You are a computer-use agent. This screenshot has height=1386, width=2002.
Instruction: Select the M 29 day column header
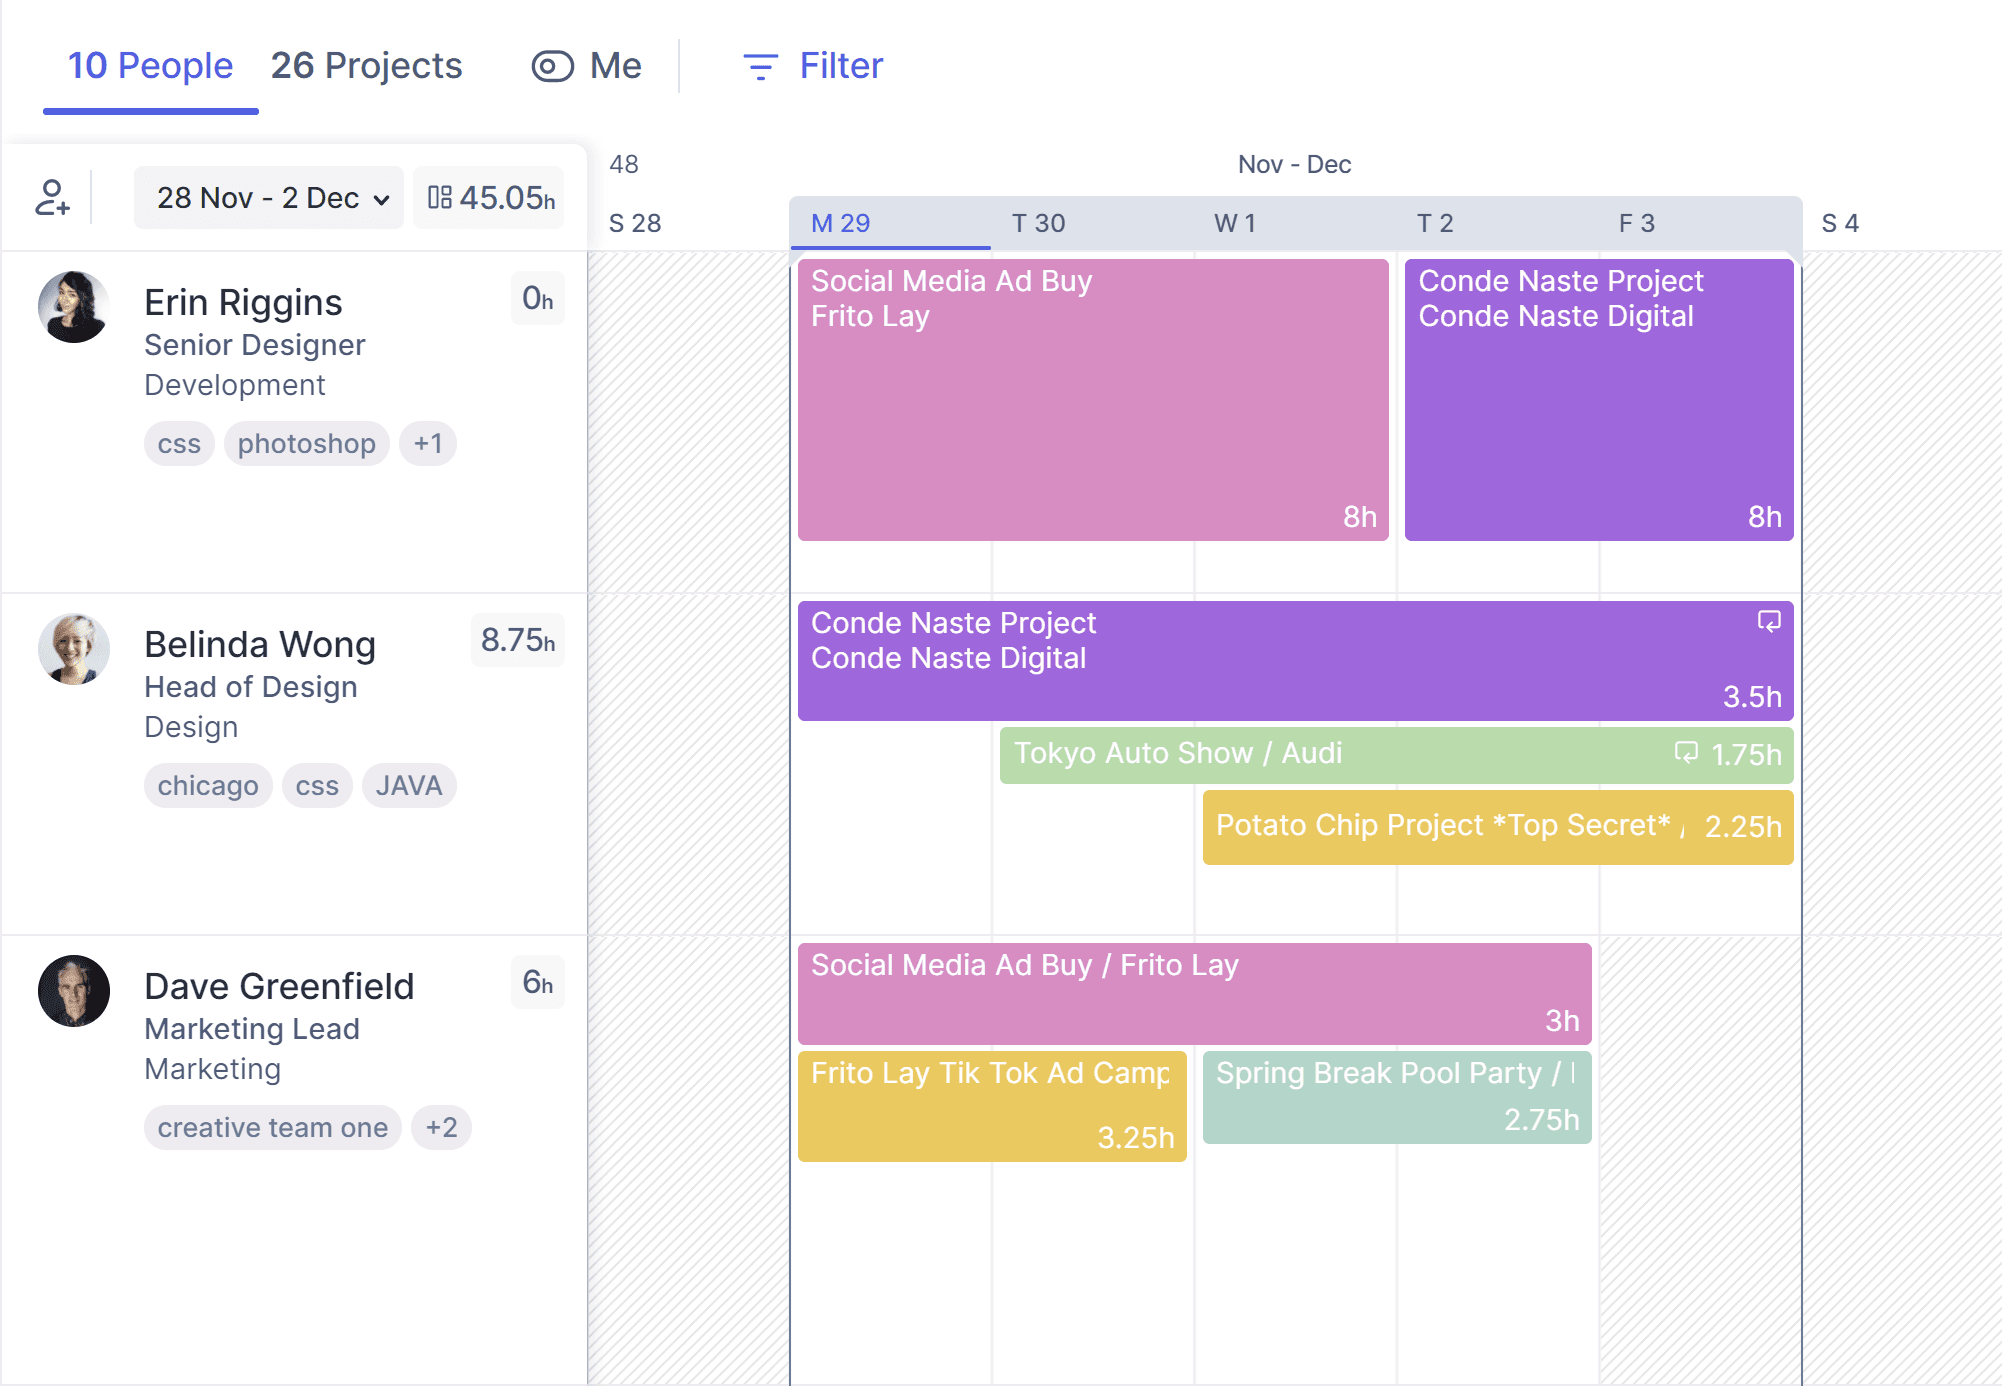pyautogui.click(x=840, y=223)
